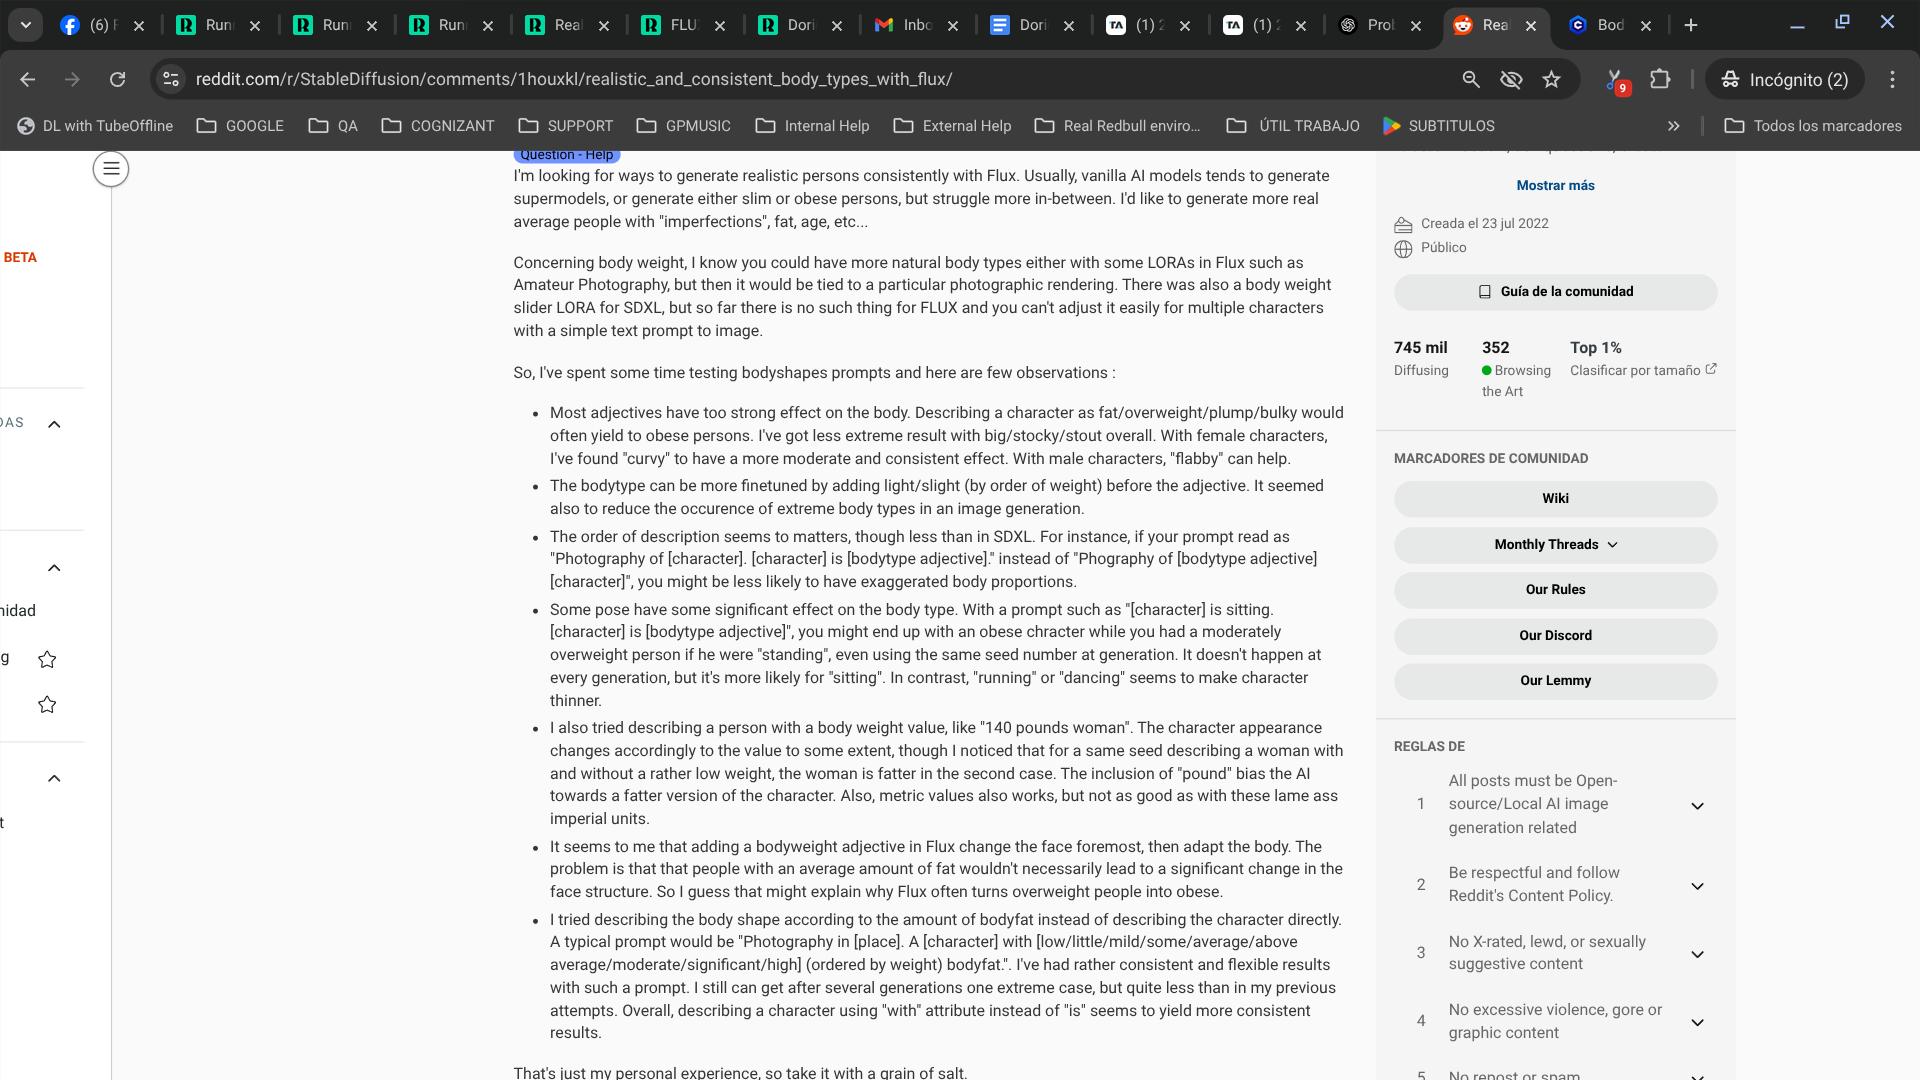Image resolution: width=1920 pixels, height=1080 pixels.
Task: Open the QA bookmarks folder
Action: pos(333,126)
